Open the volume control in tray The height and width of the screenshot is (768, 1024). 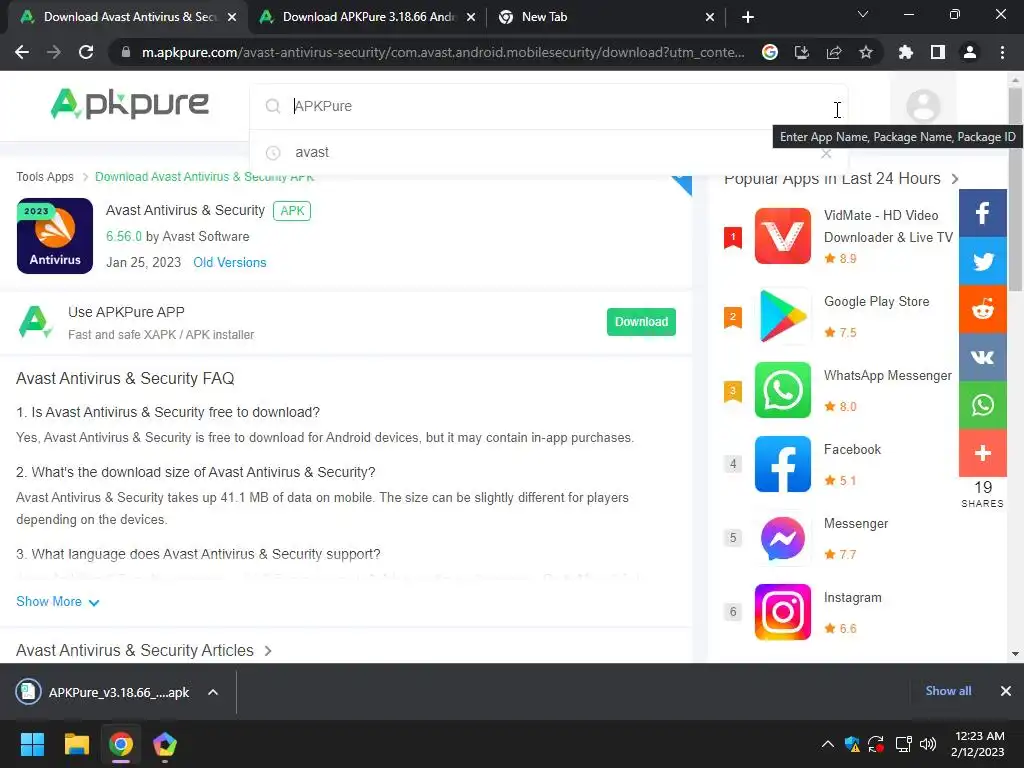[927, 744]
